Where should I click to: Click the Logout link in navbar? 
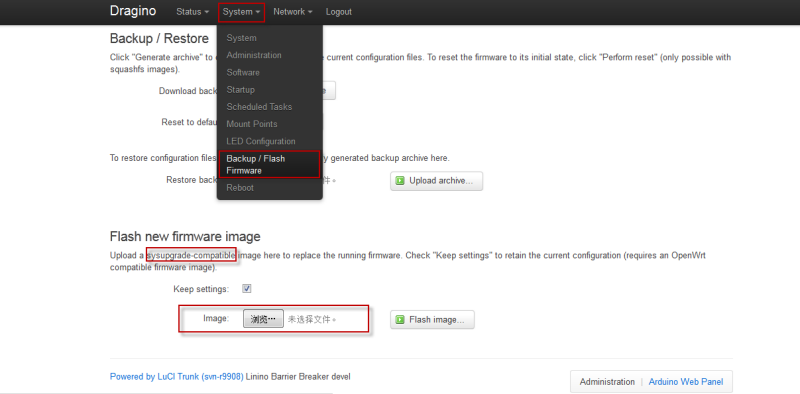(339, 12)
